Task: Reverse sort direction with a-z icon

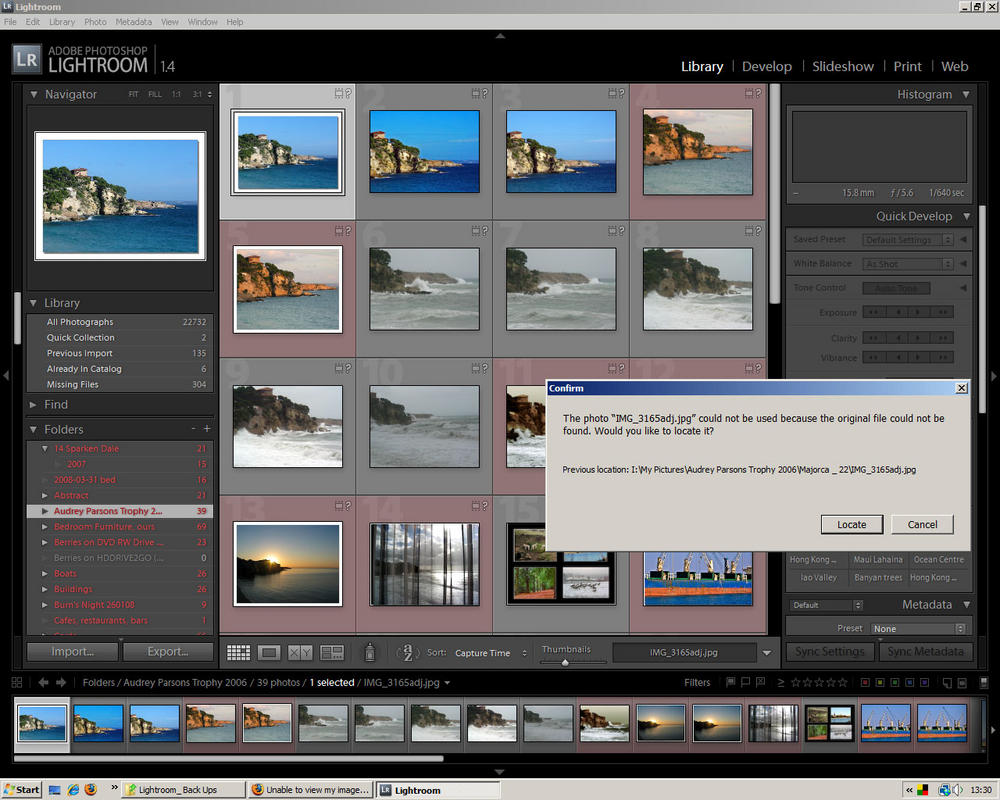Action: [x=406, y=653]
